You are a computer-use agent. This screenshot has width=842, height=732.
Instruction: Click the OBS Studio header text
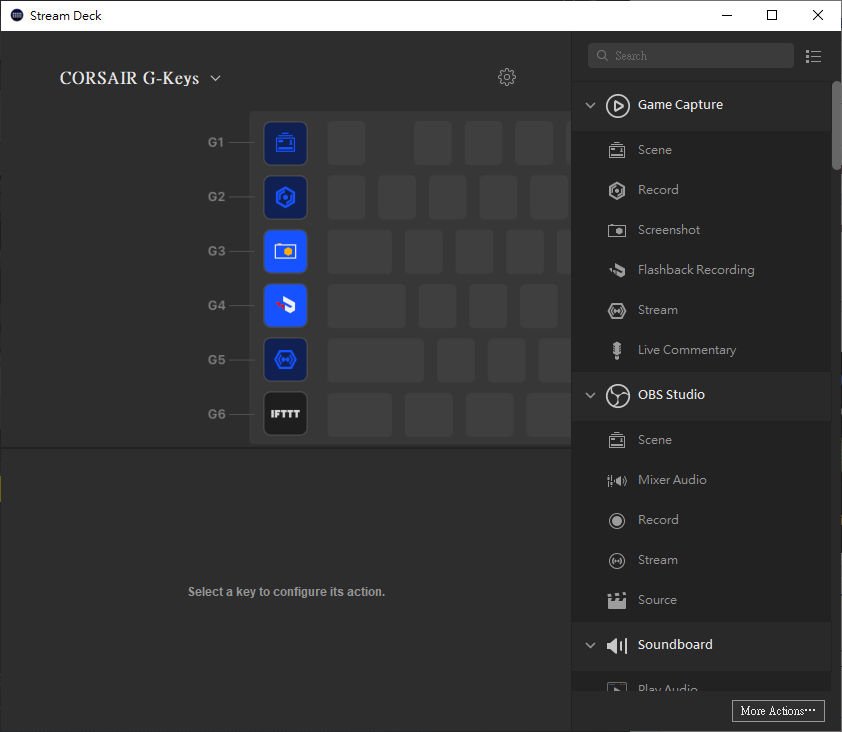(671, 395)
